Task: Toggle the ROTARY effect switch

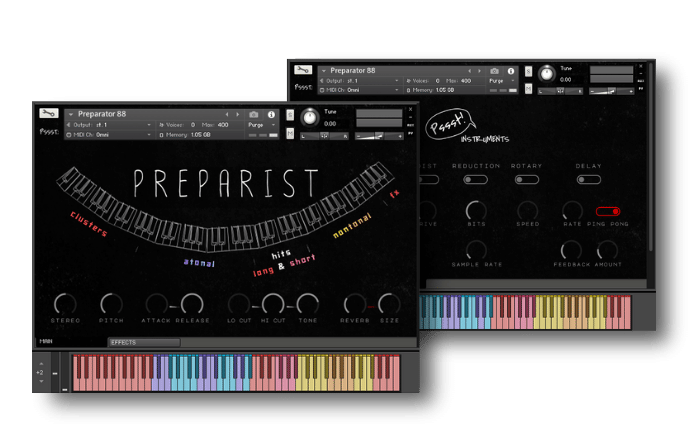Action: tap(527, 180)
